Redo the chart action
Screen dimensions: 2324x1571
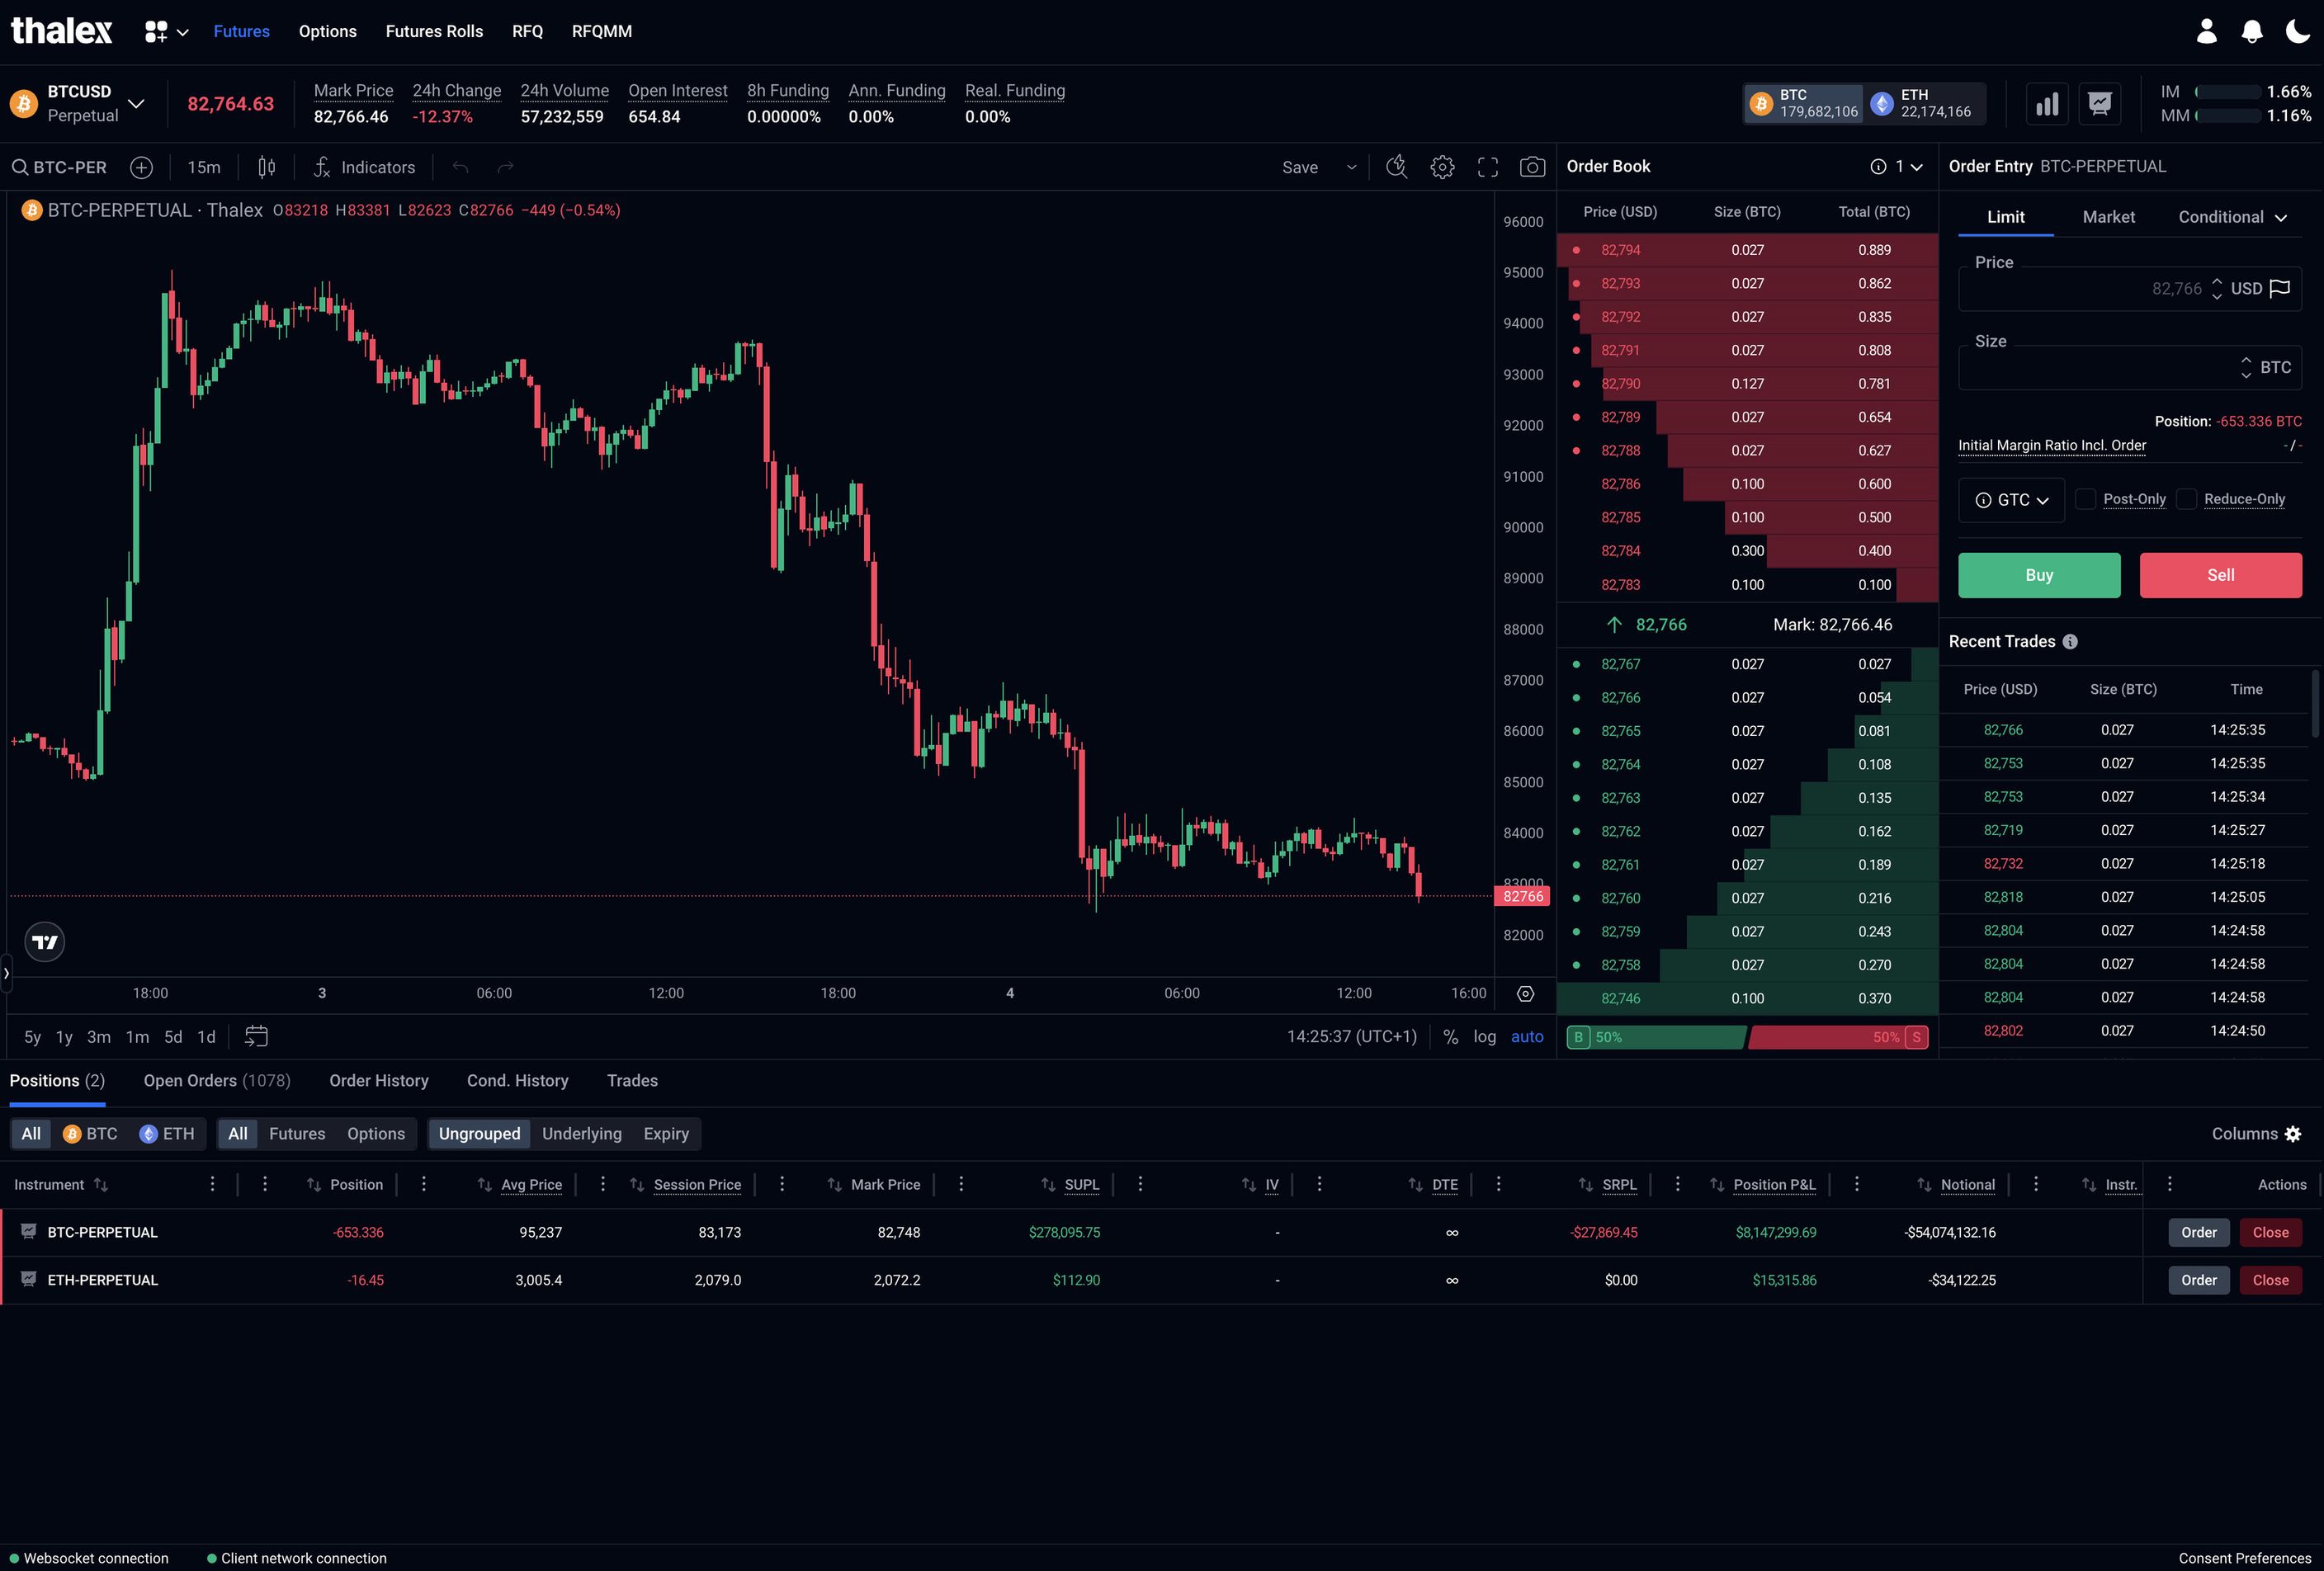click(506, 167)
